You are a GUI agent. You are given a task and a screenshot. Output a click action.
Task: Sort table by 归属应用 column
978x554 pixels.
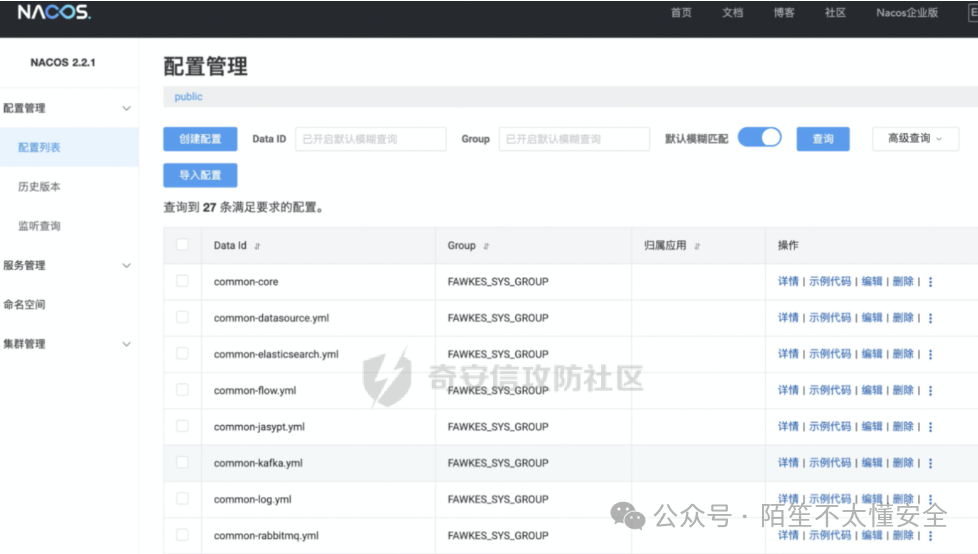tap(697, 246)
